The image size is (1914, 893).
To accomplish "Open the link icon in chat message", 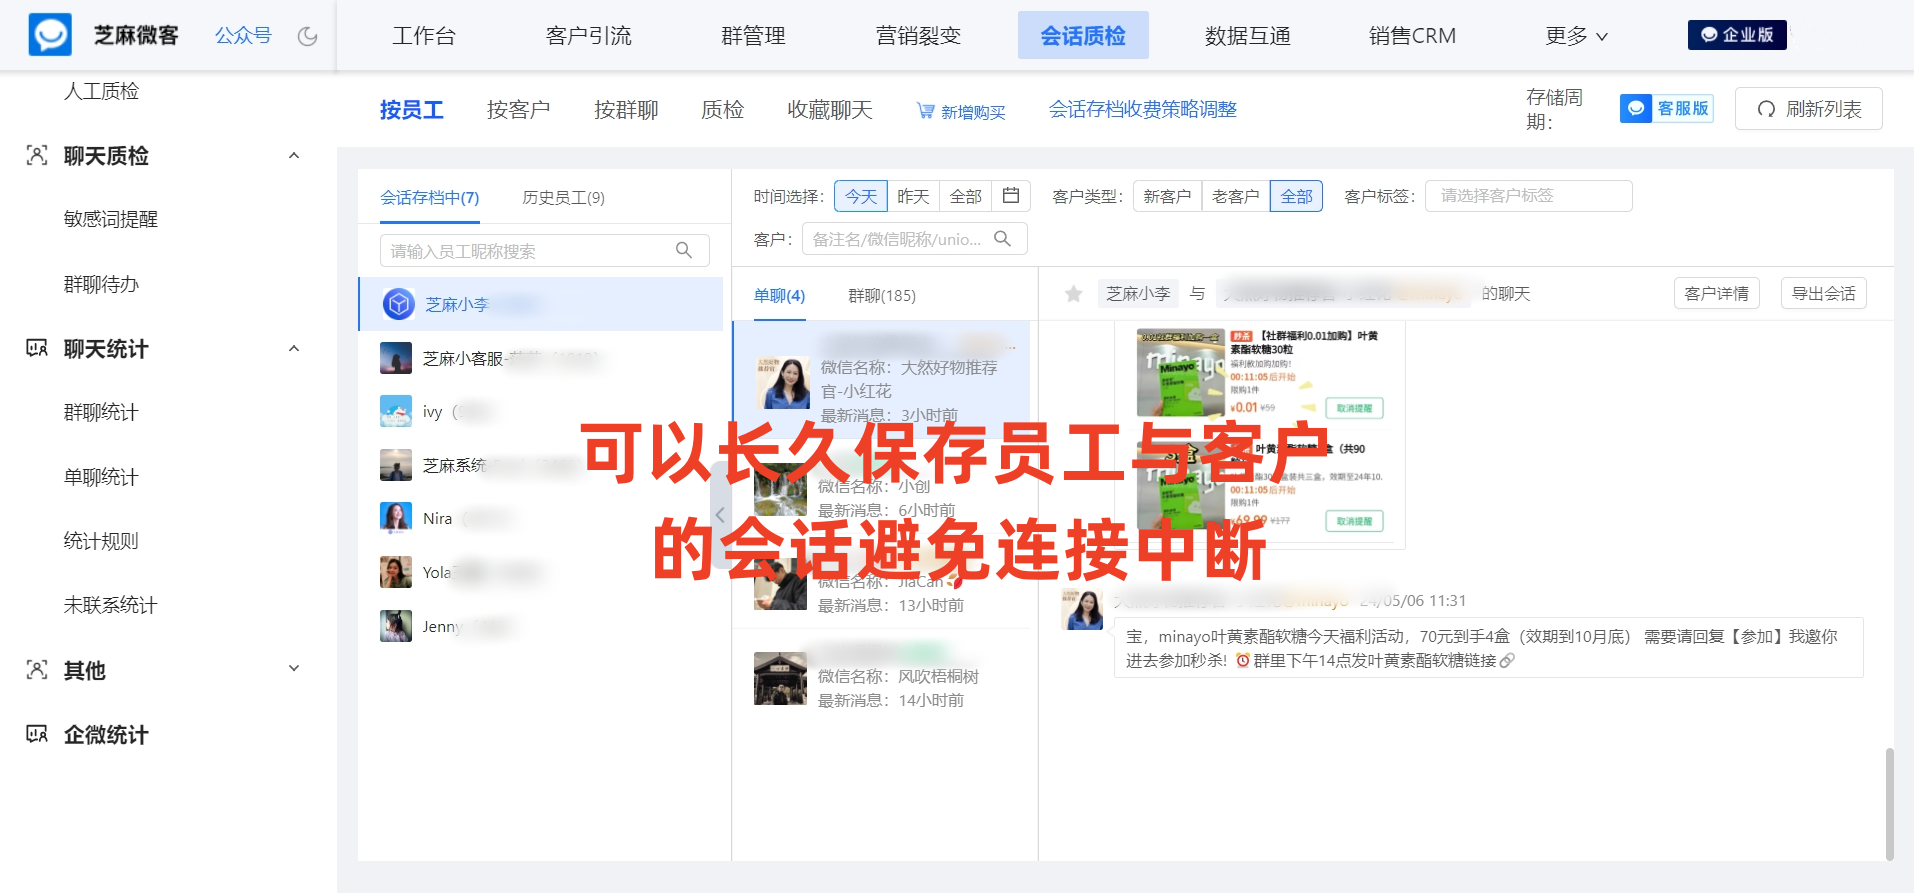I will [1507, 660].
